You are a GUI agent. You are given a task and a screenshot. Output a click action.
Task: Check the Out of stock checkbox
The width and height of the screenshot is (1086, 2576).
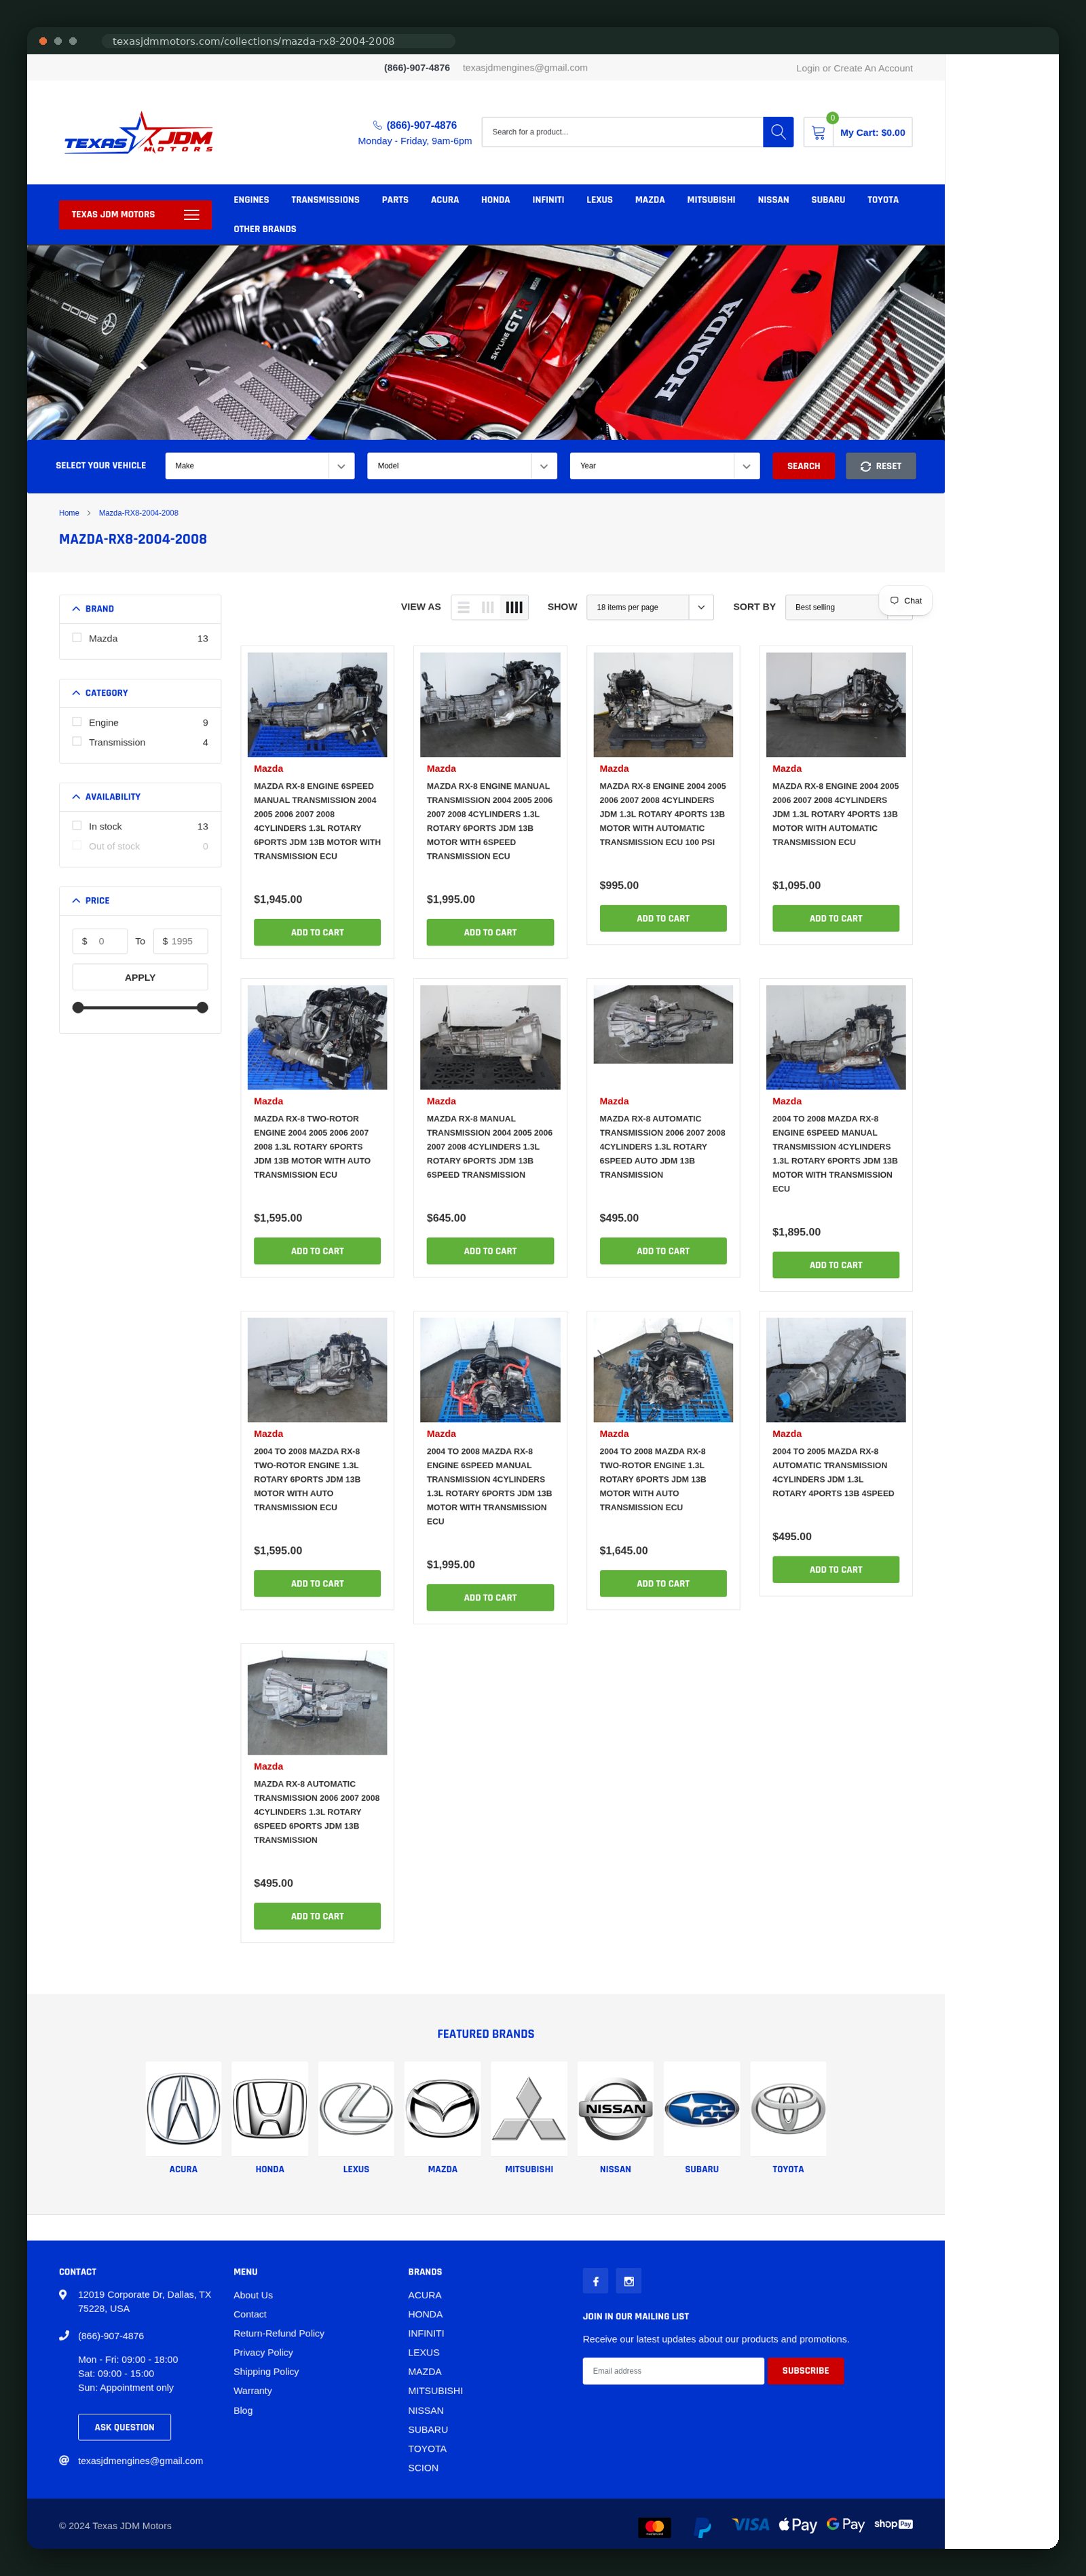(77, 846)
